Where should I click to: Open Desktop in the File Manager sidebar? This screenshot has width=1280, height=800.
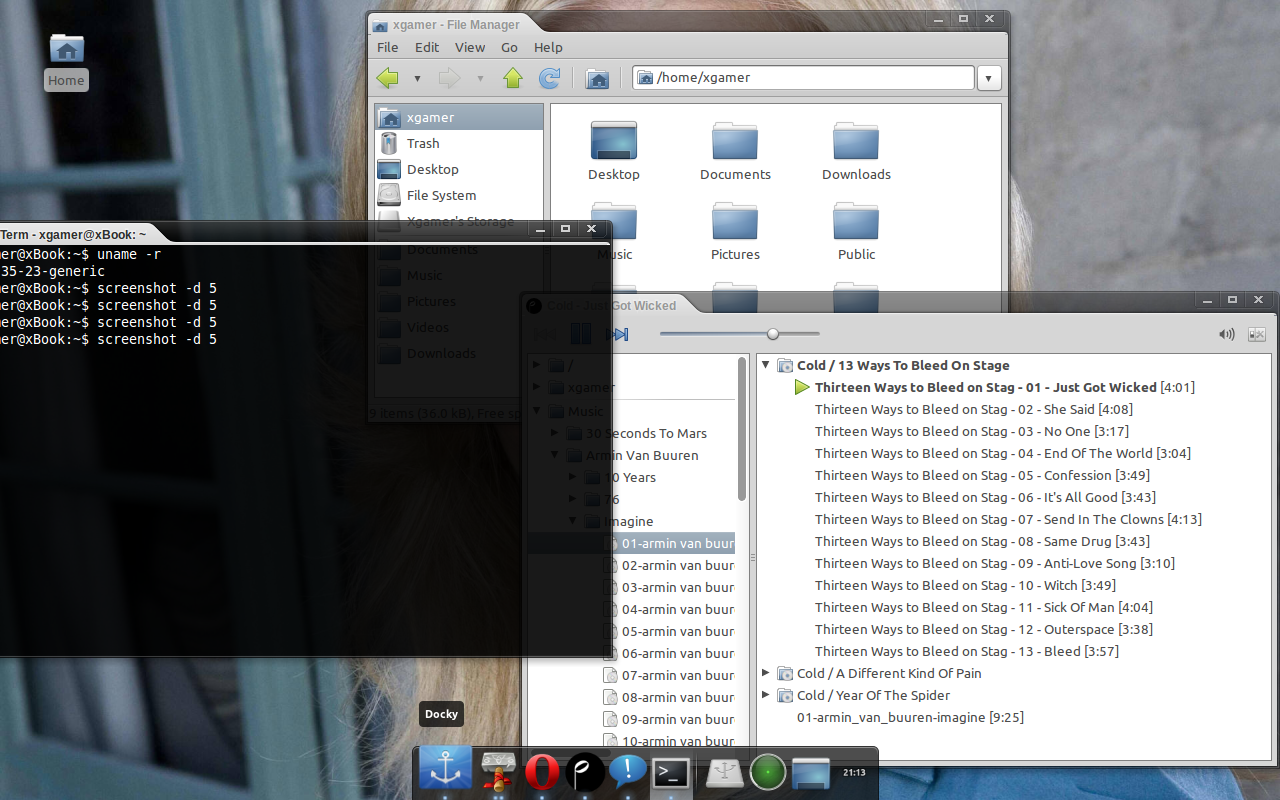click(459, 169)
